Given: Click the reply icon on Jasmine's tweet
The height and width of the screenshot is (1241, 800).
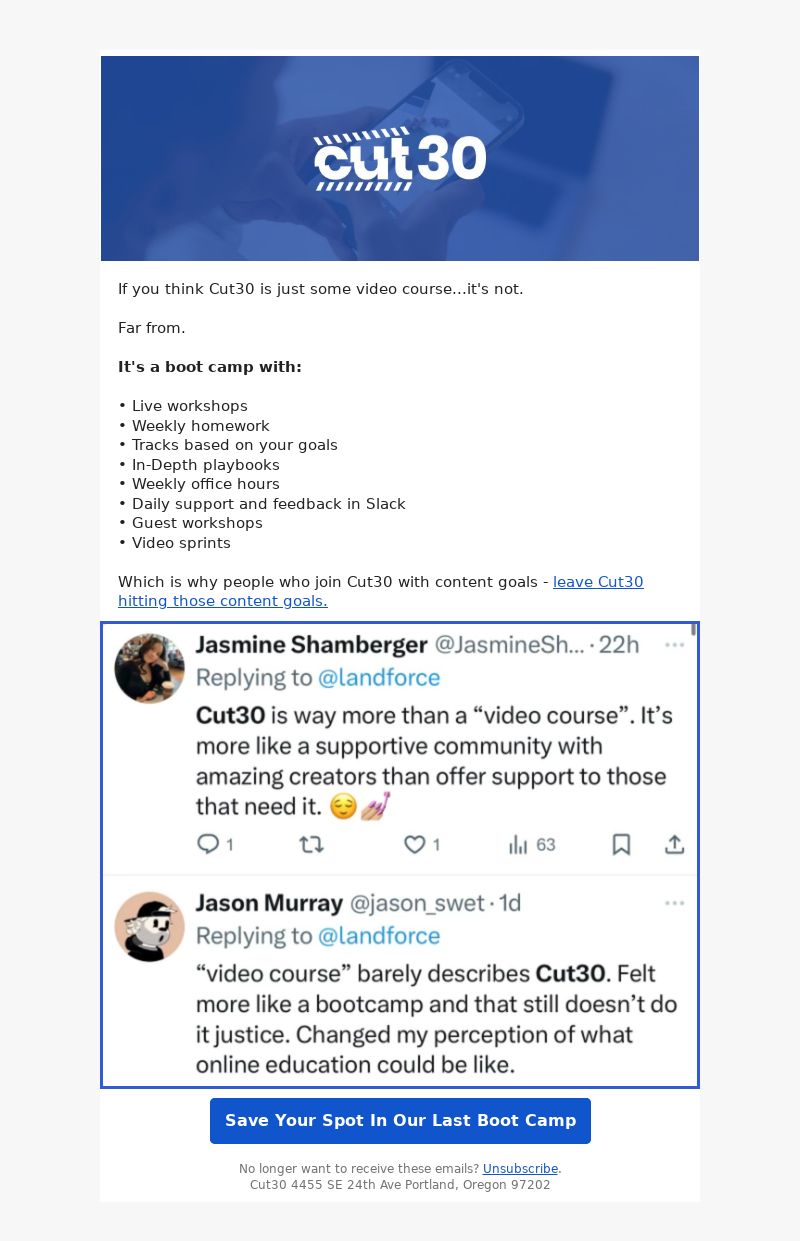Looking at the screenshot, I should [x=208, y=844].
